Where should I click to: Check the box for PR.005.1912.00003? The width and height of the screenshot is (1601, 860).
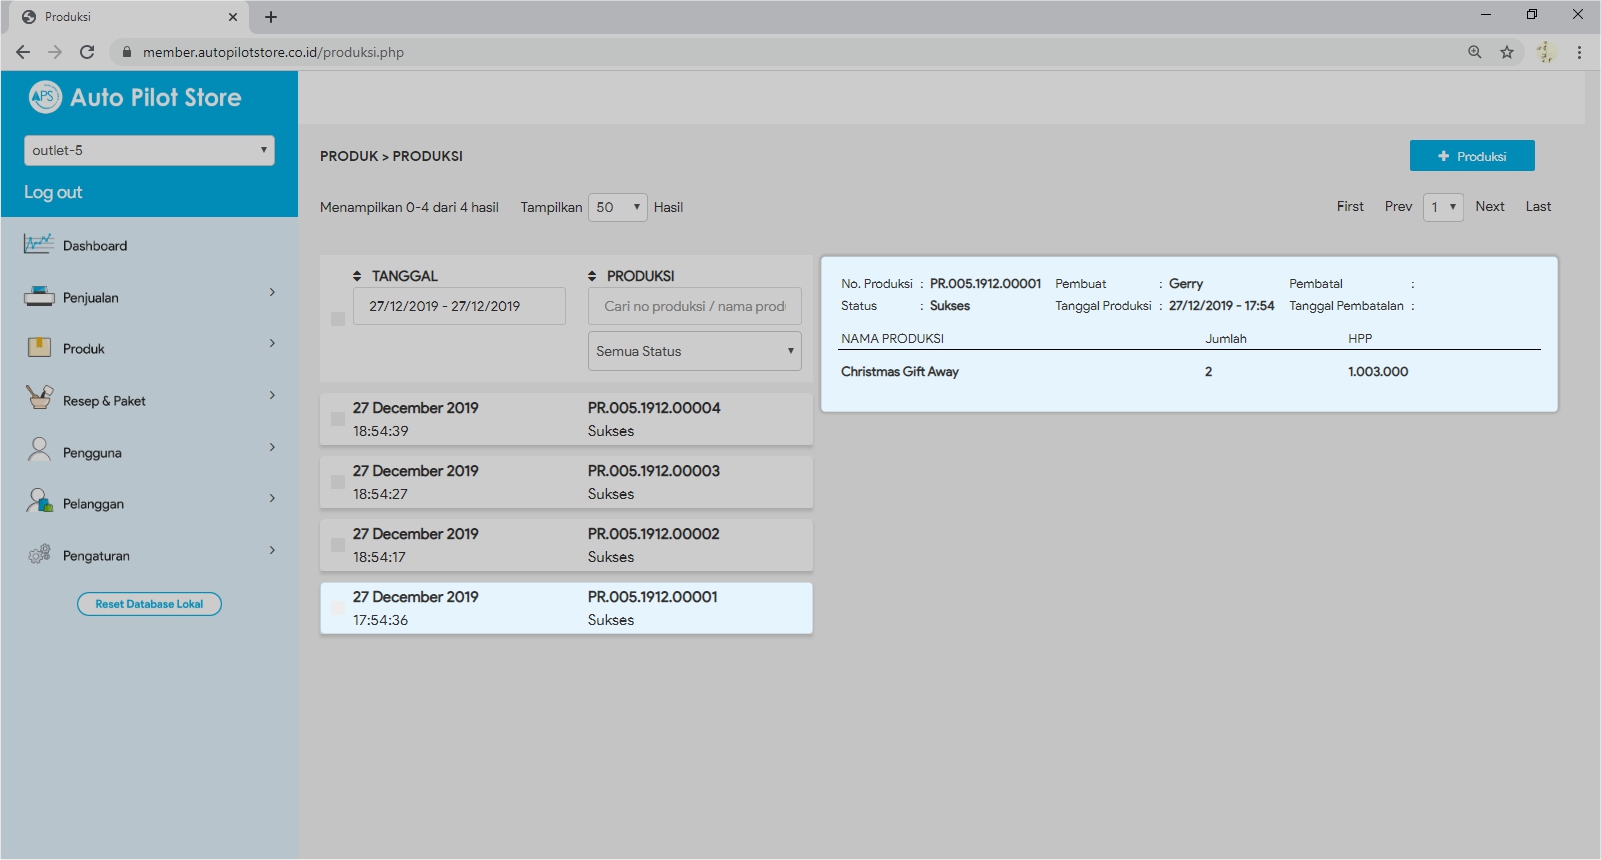click(338, 482)
